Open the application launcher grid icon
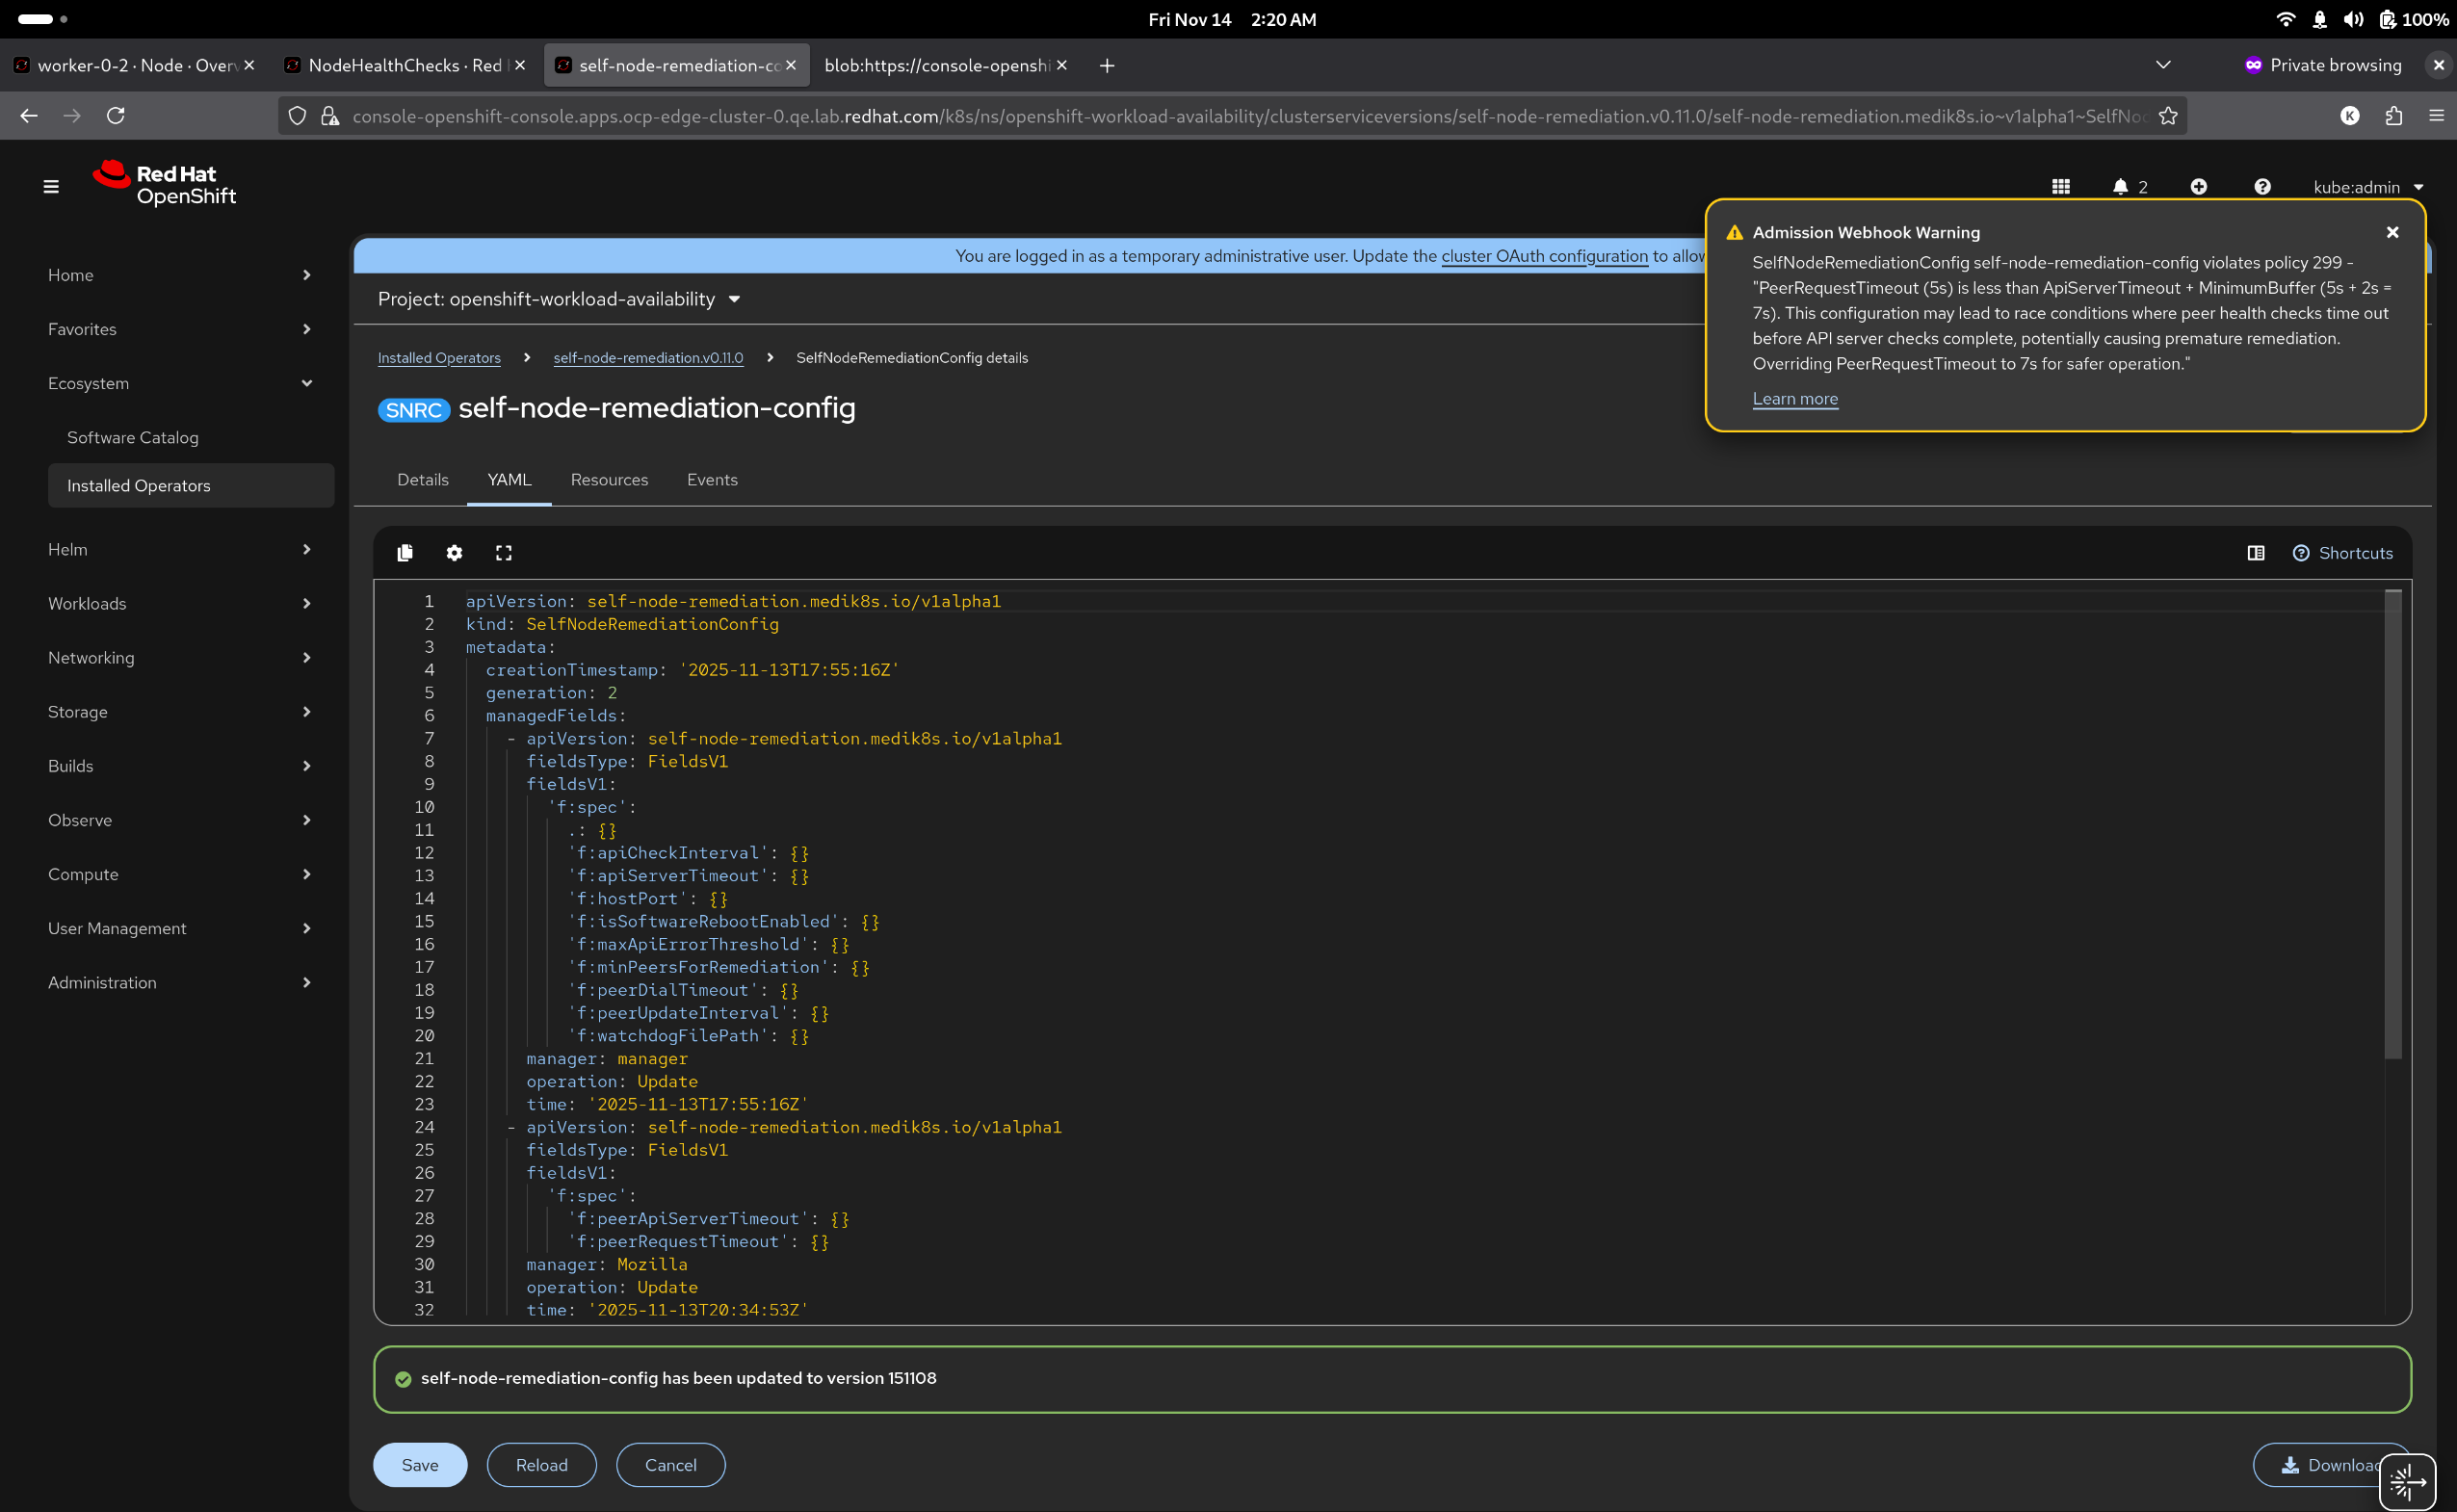The width and height of the screenshot is (2457, 1512). pos(2061,187)
